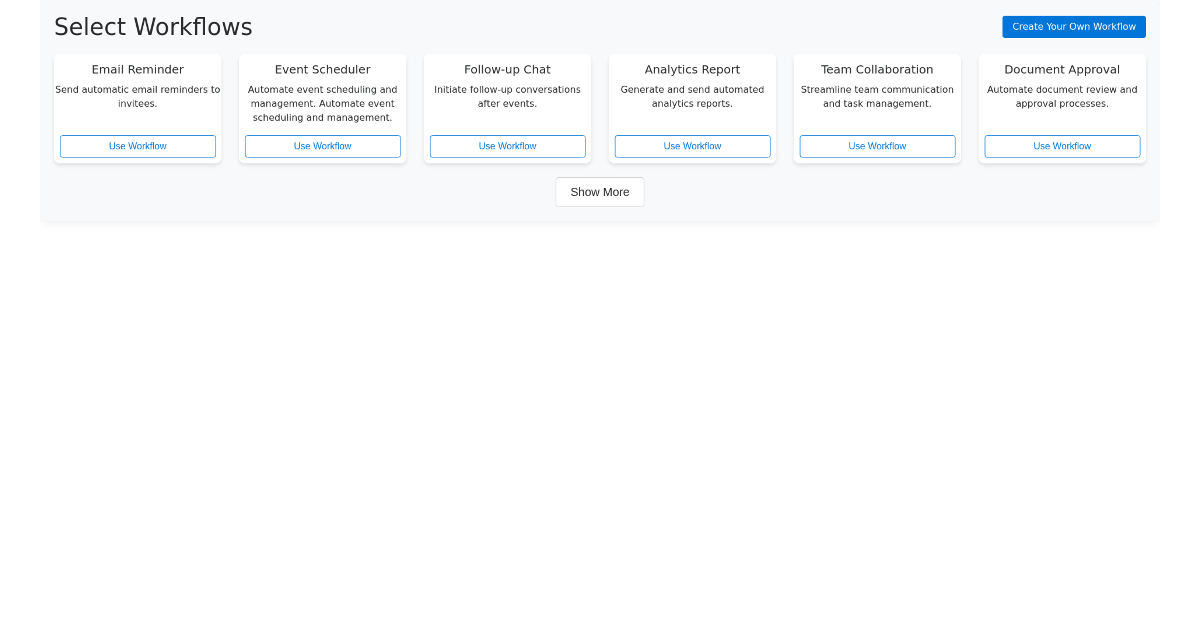Viewport: 1200px width, 630px height.
Task: Use the Email Reminder workflow
Action: click(x=137, y=146)
